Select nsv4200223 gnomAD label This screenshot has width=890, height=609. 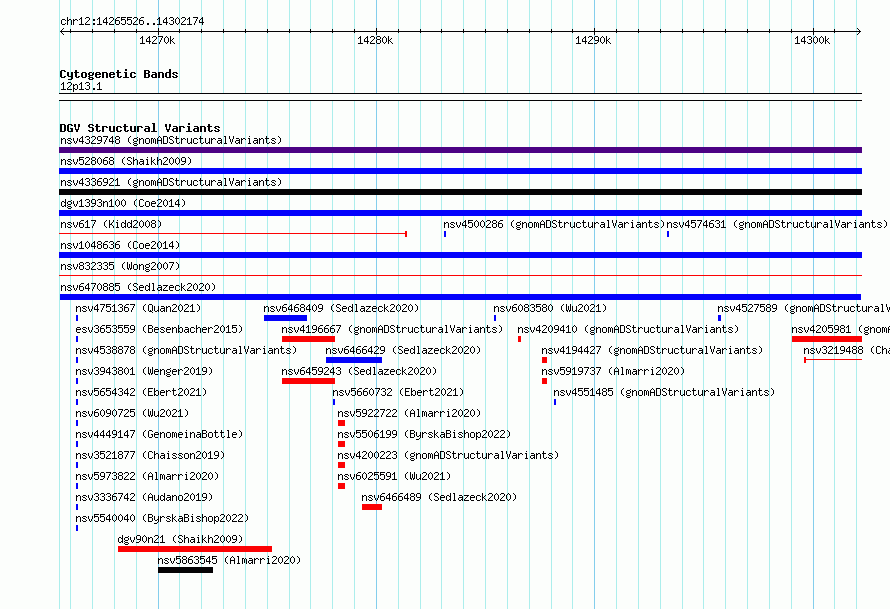[x=448, y=455]
